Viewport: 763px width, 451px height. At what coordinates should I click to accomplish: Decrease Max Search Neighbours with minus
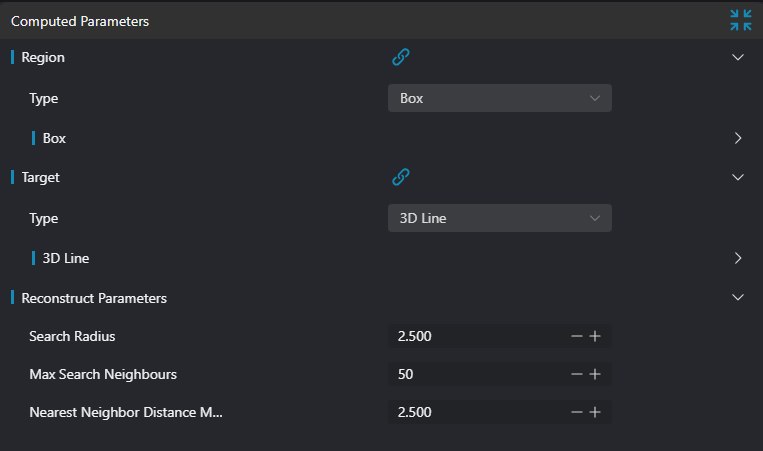coord(577,374)
